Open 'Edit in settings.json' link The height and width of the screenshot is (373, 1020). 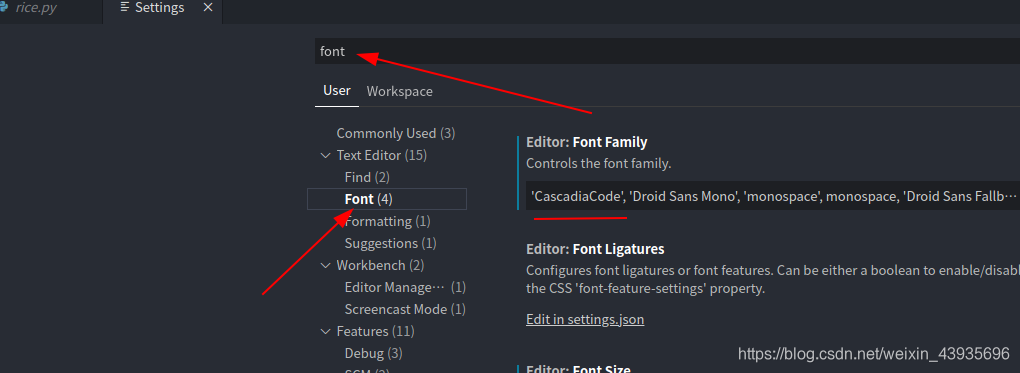[585, 320]
